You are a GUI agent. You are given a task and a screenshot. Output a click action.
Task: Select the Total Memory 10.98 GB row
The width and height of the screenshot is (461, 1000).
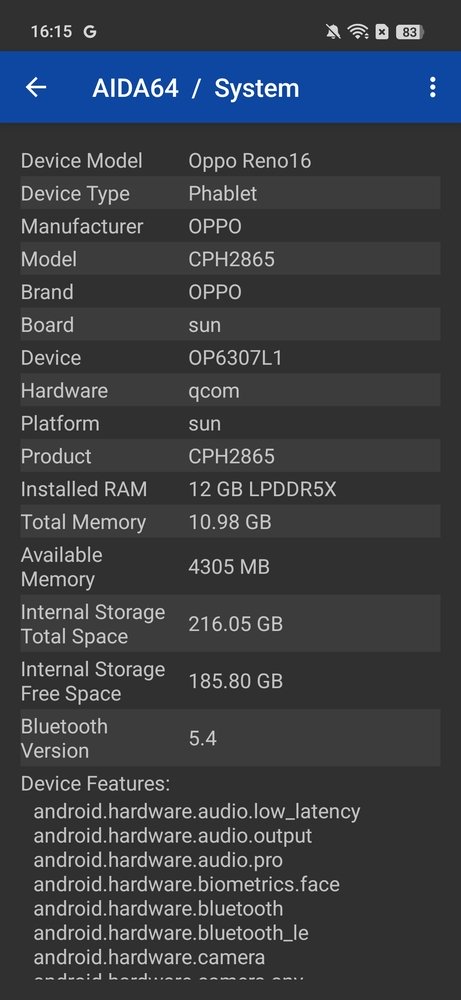click(230, 522)
